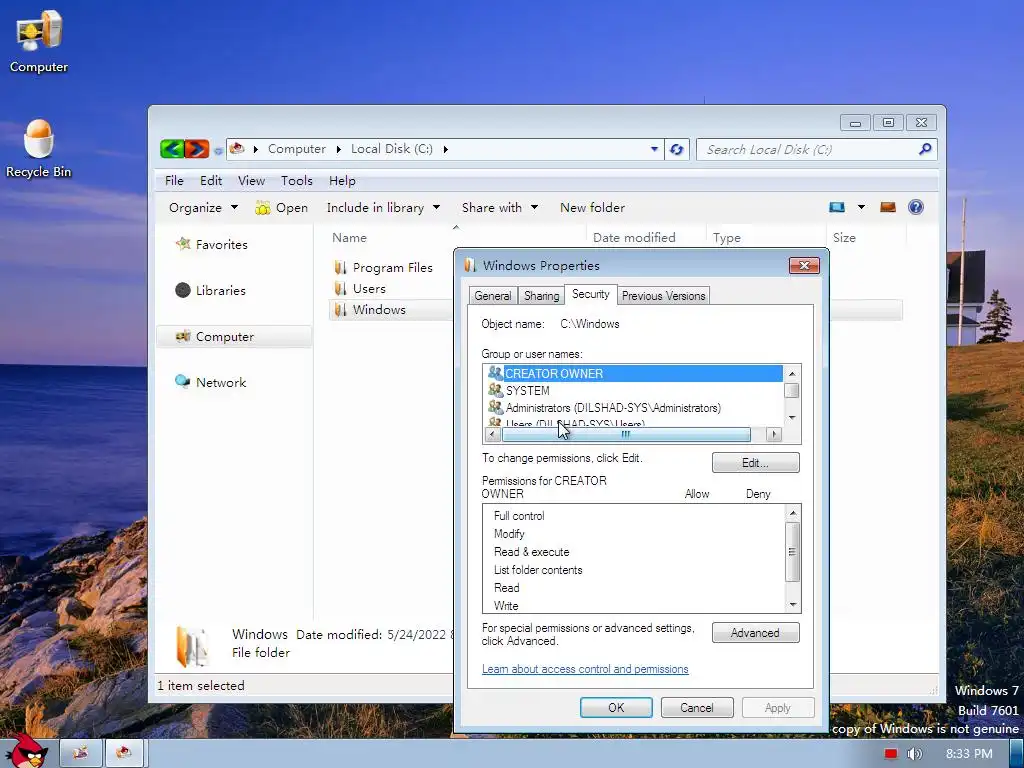Go forward with the orange arrow

197,149
